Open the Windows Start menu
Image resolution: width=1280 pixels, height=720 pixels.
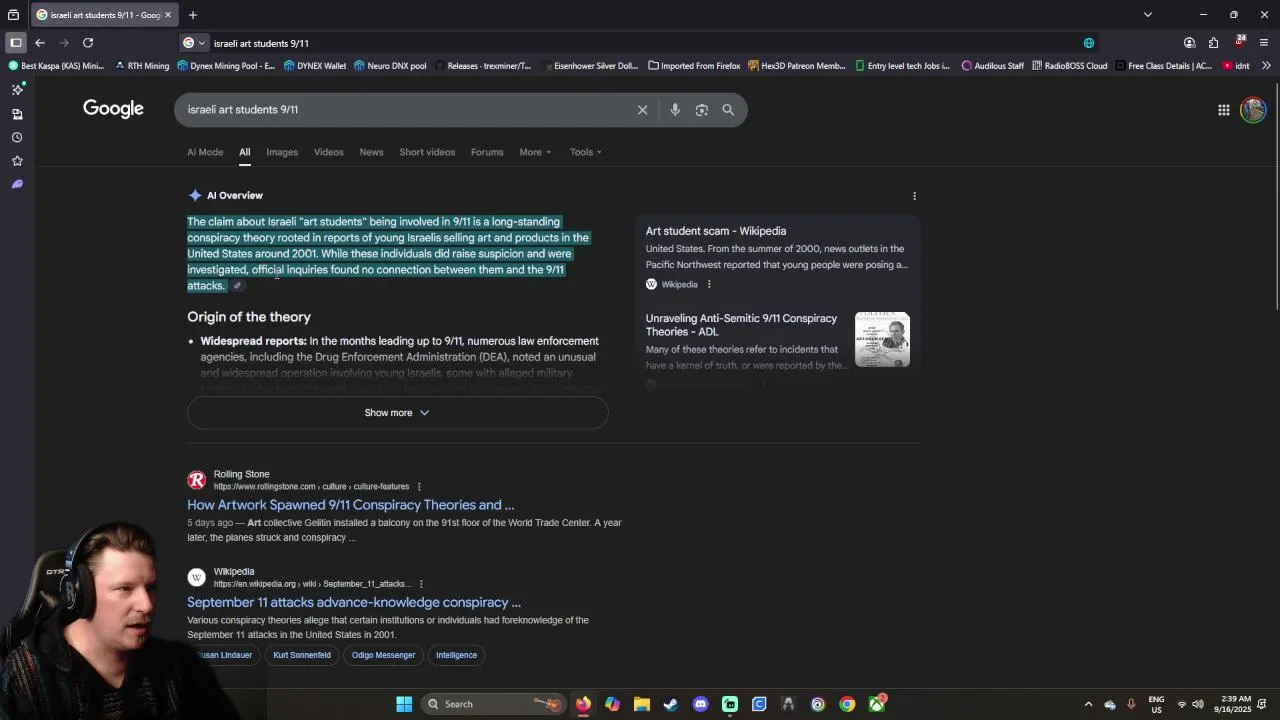click(x=404, y=704)
